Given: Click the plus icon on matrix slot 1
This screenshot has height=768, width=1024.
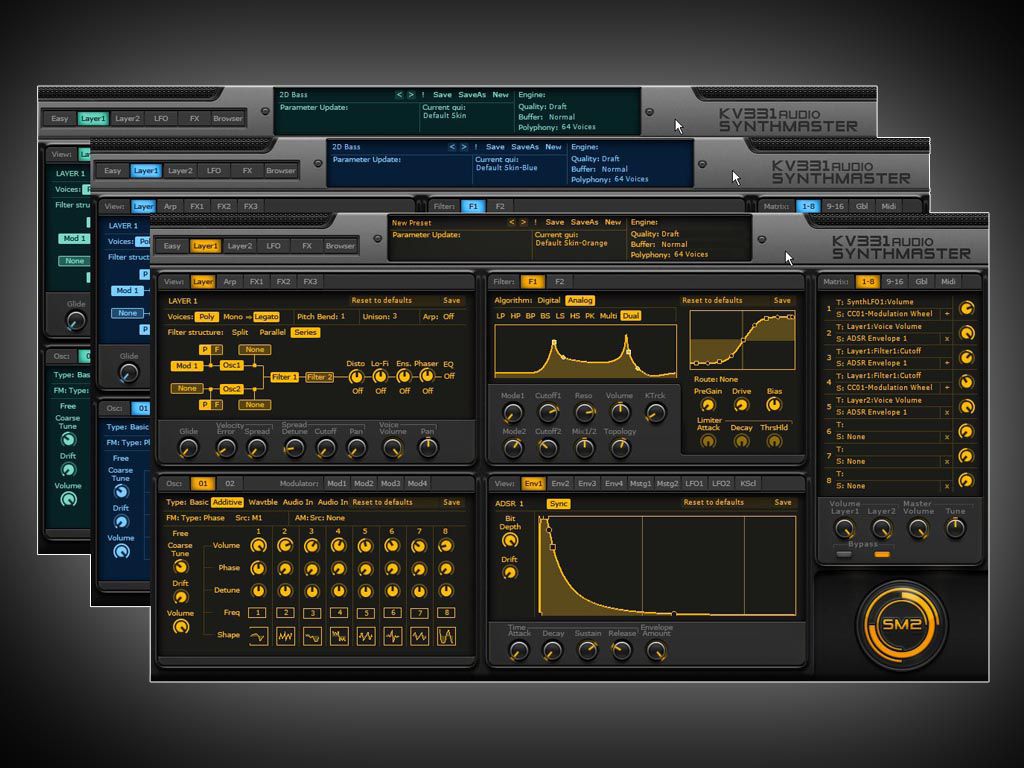Looking at the screenshot, I should (946, 313).
